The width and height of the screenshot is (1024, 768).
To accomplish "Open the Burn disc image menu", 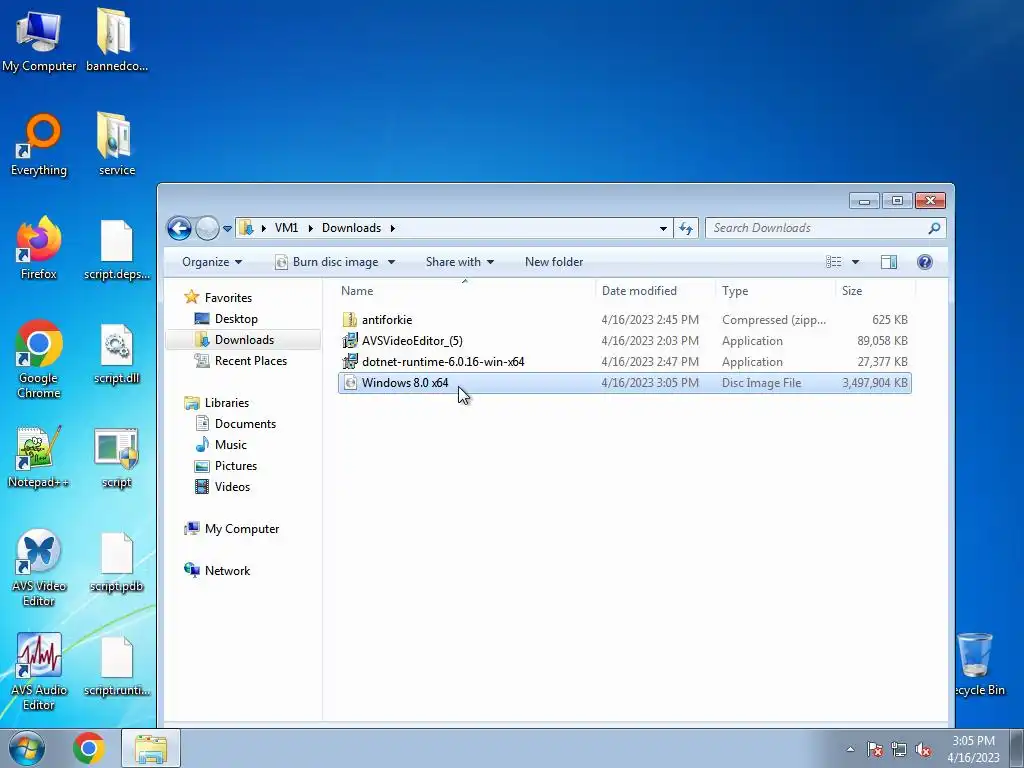I will coord(334,262).
